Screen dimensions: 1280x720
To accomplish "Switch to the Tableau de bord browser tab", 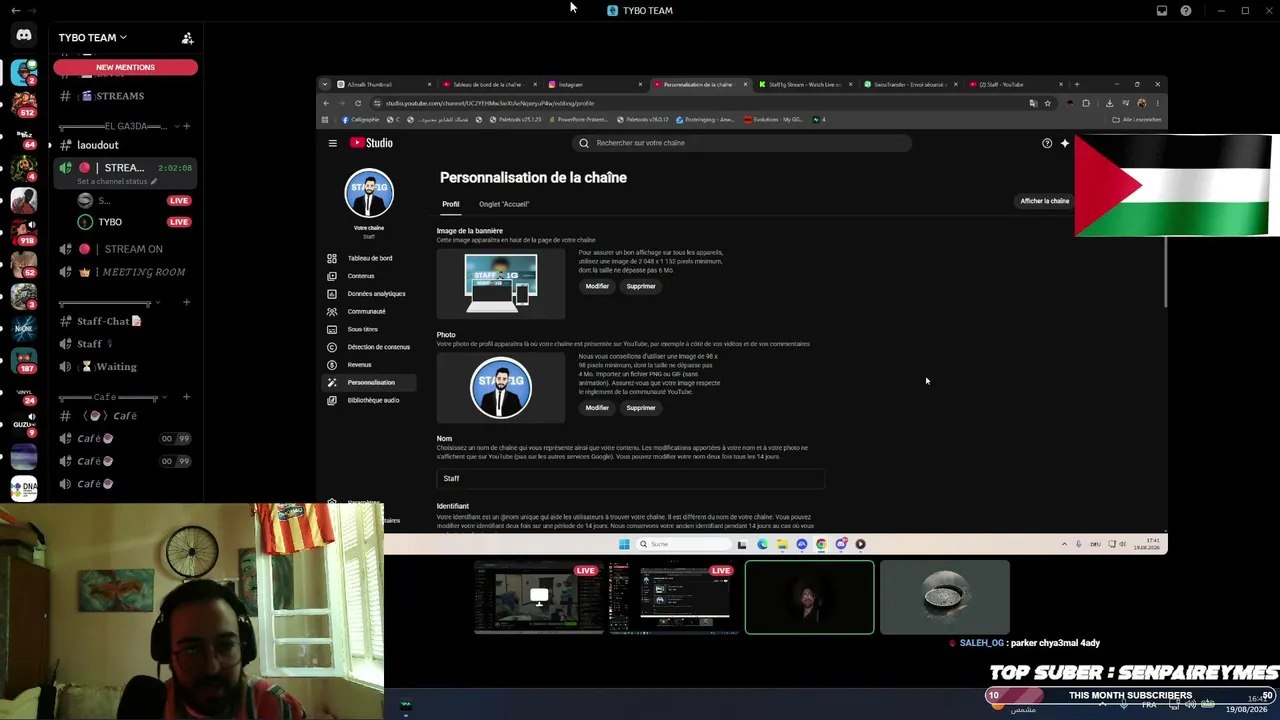I will [489, 84].
